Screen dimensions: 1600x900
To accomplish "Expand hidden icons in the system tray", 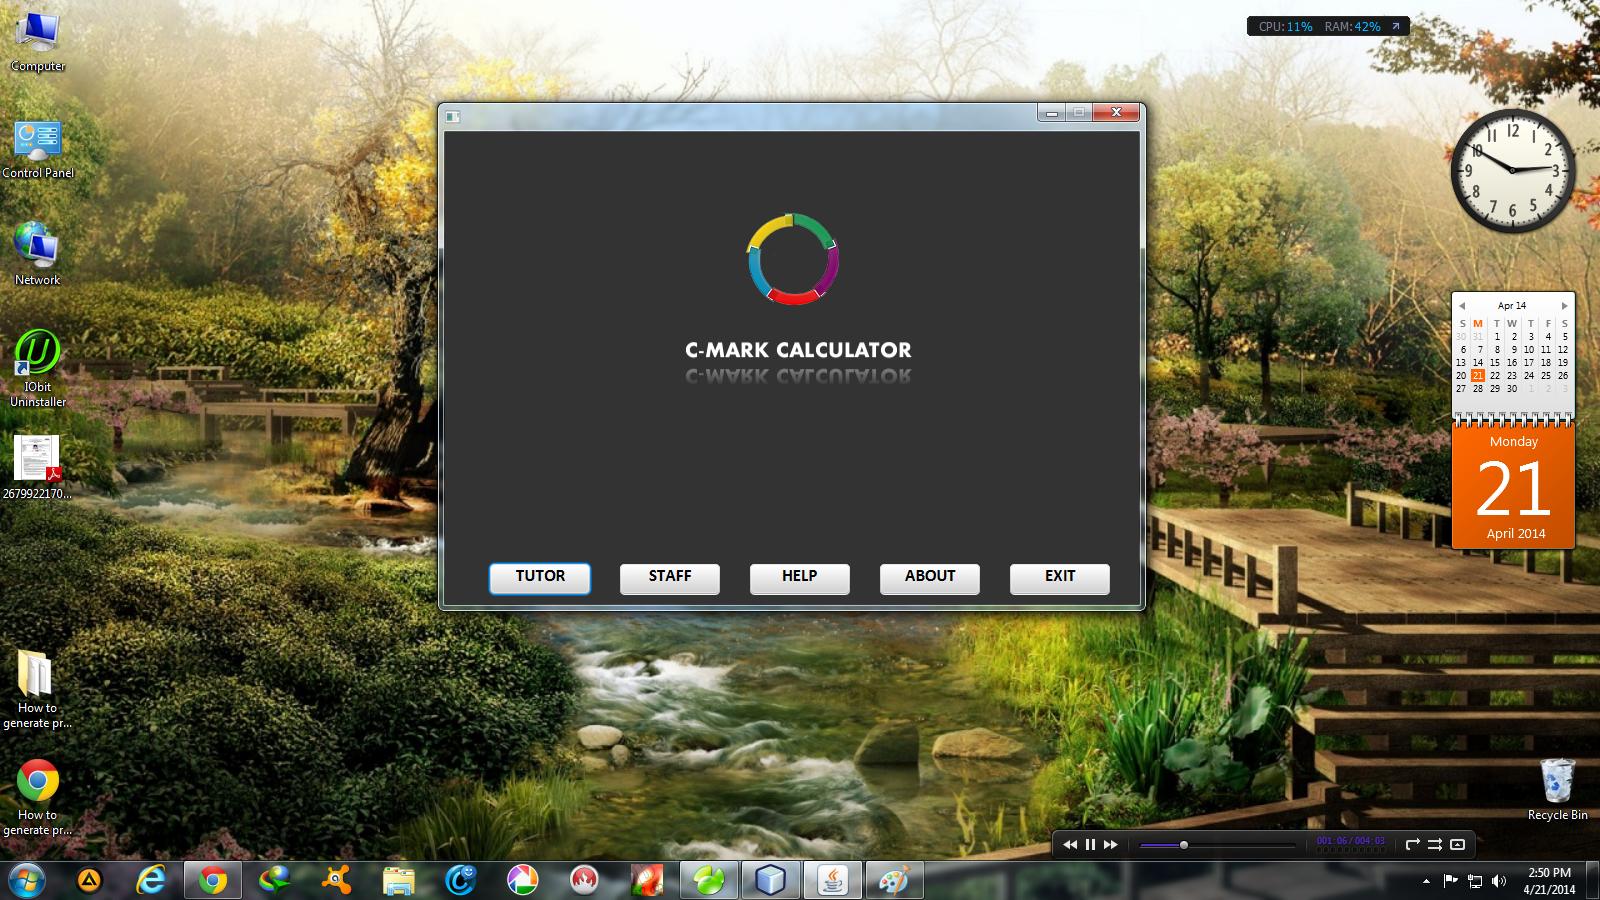I will point(1424,881).
